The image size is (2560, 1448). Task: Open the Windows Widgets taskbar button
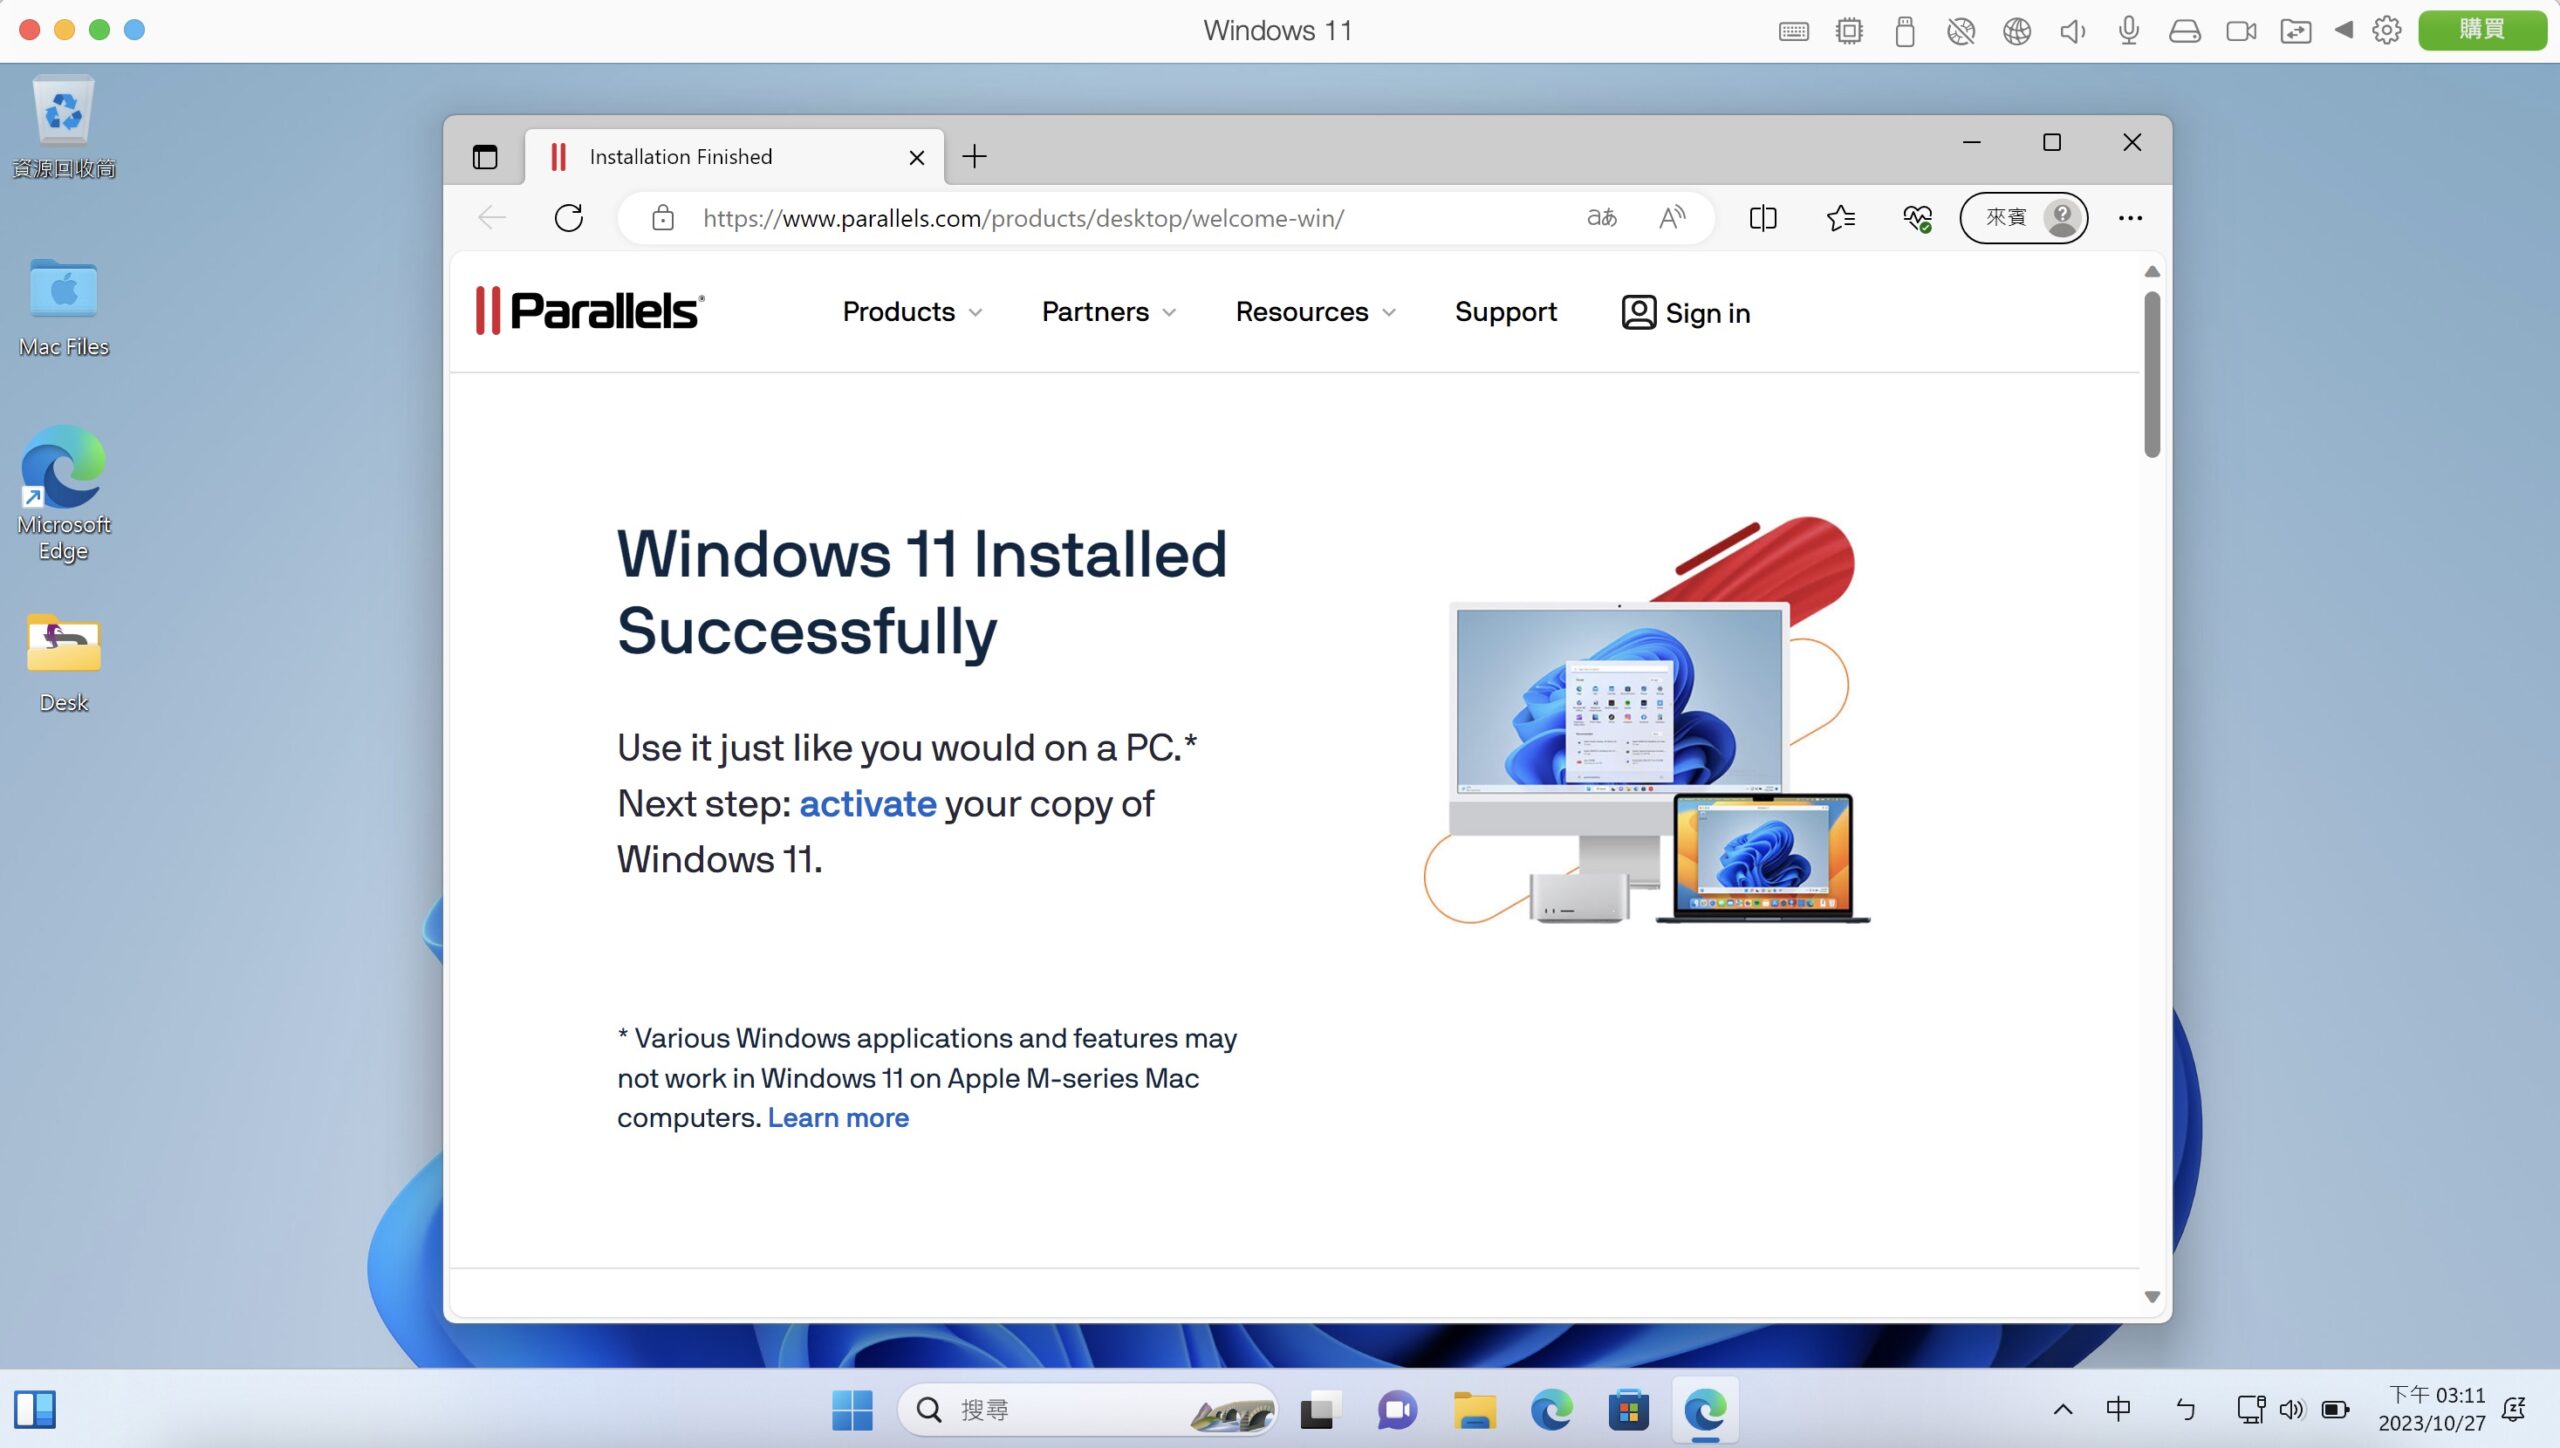[35, 1410]
